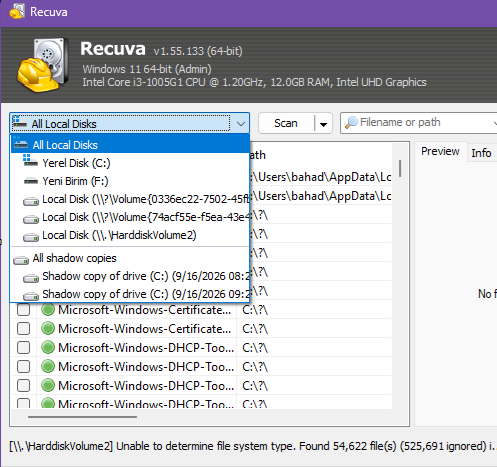Click the All shadow copies drive icon
Image resolution: width=497 pixels, height=467 pixels.
21,260
